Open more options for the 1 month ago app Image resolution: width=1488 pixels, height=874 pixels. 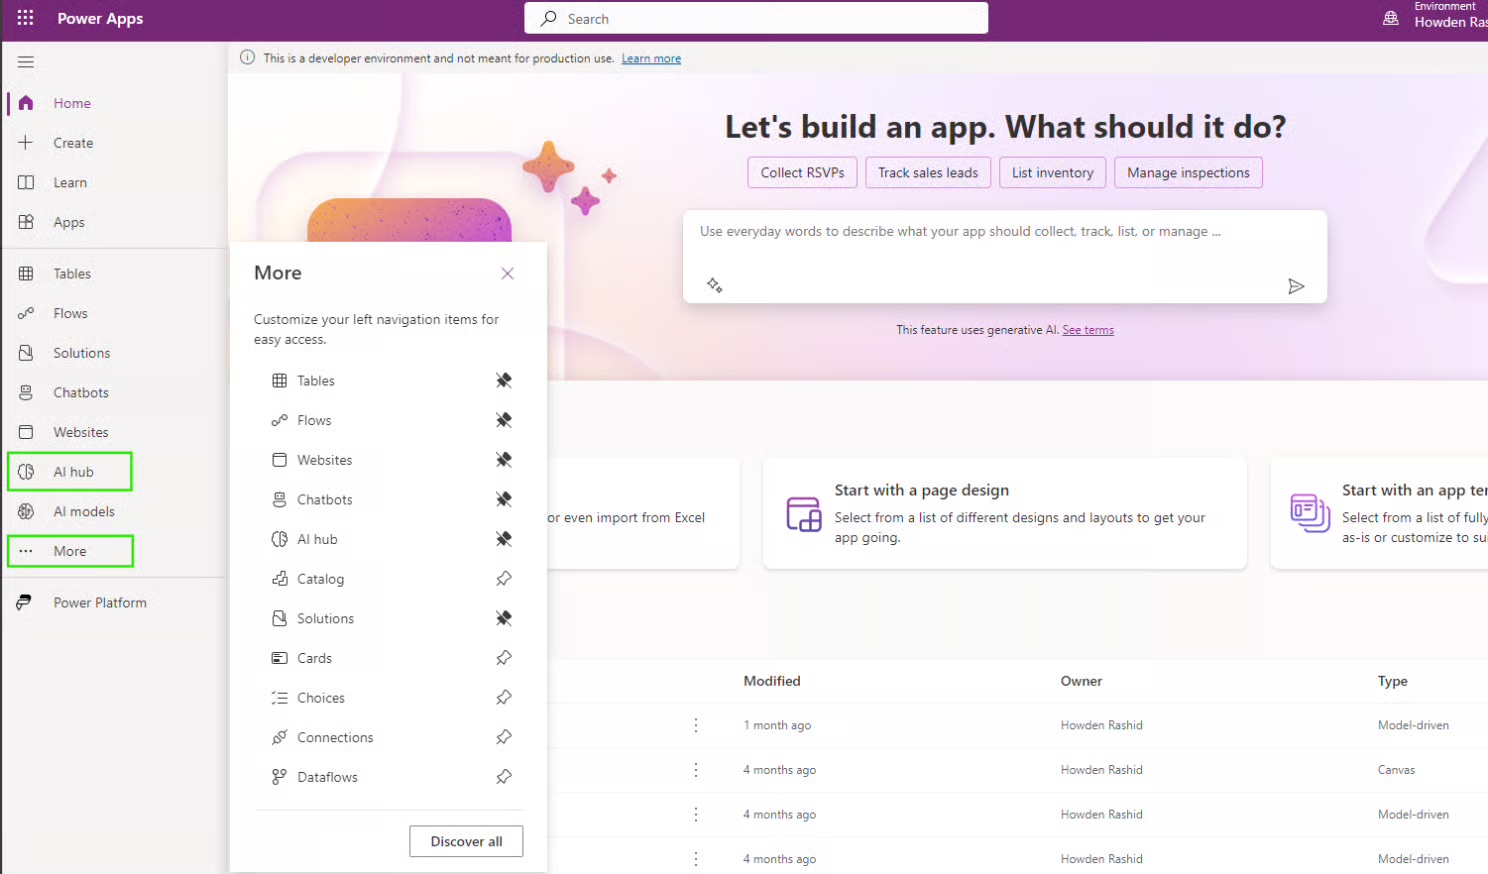(x=696, y=725)
